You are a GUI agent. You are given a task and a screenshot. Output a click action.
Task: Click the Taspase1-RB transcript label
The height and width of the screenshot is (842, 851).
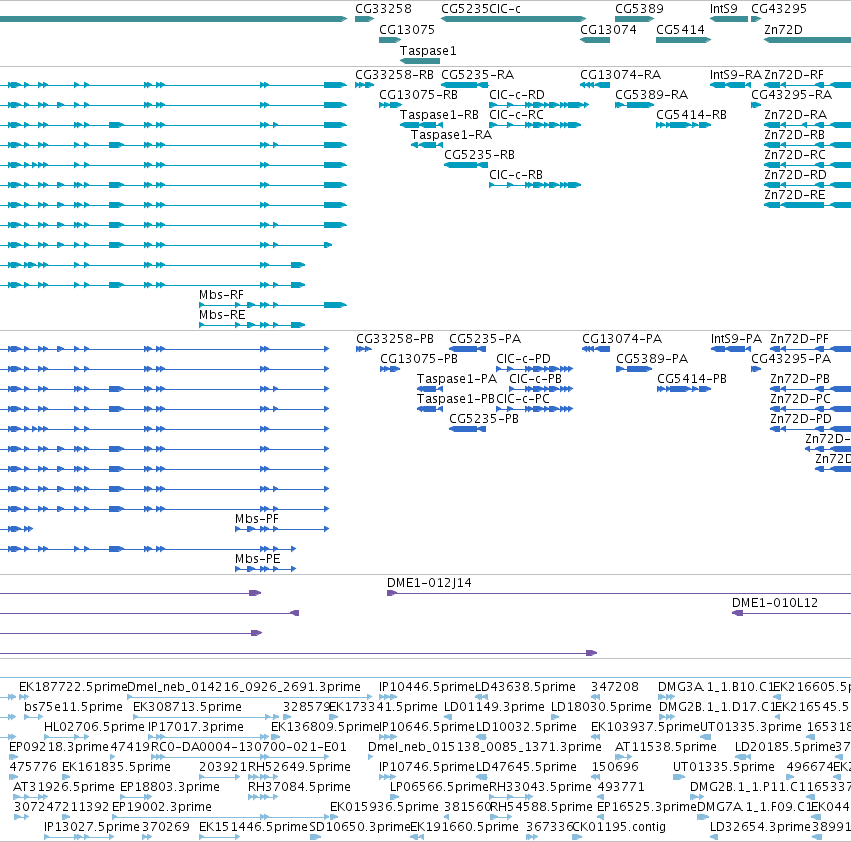point(439,115)
